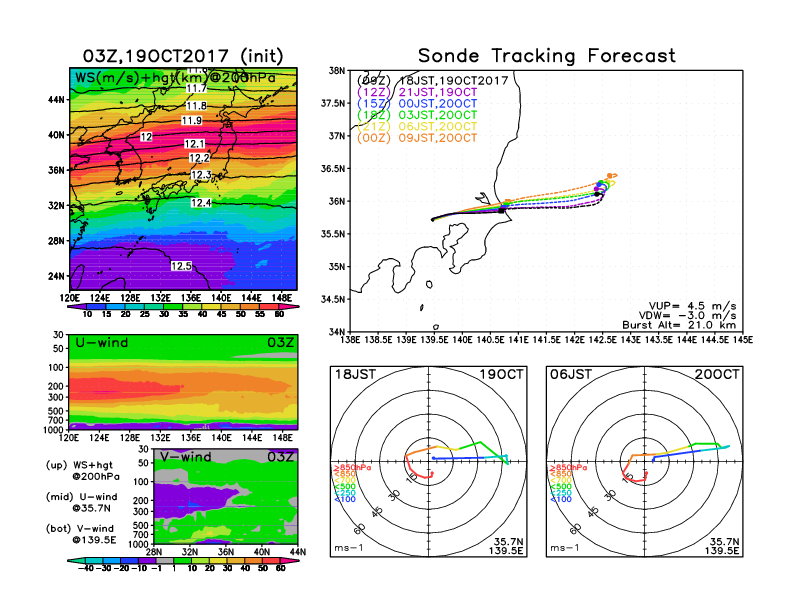Click the '12.3' height contour label
The image size is (792, 612).
click(201, 175)
